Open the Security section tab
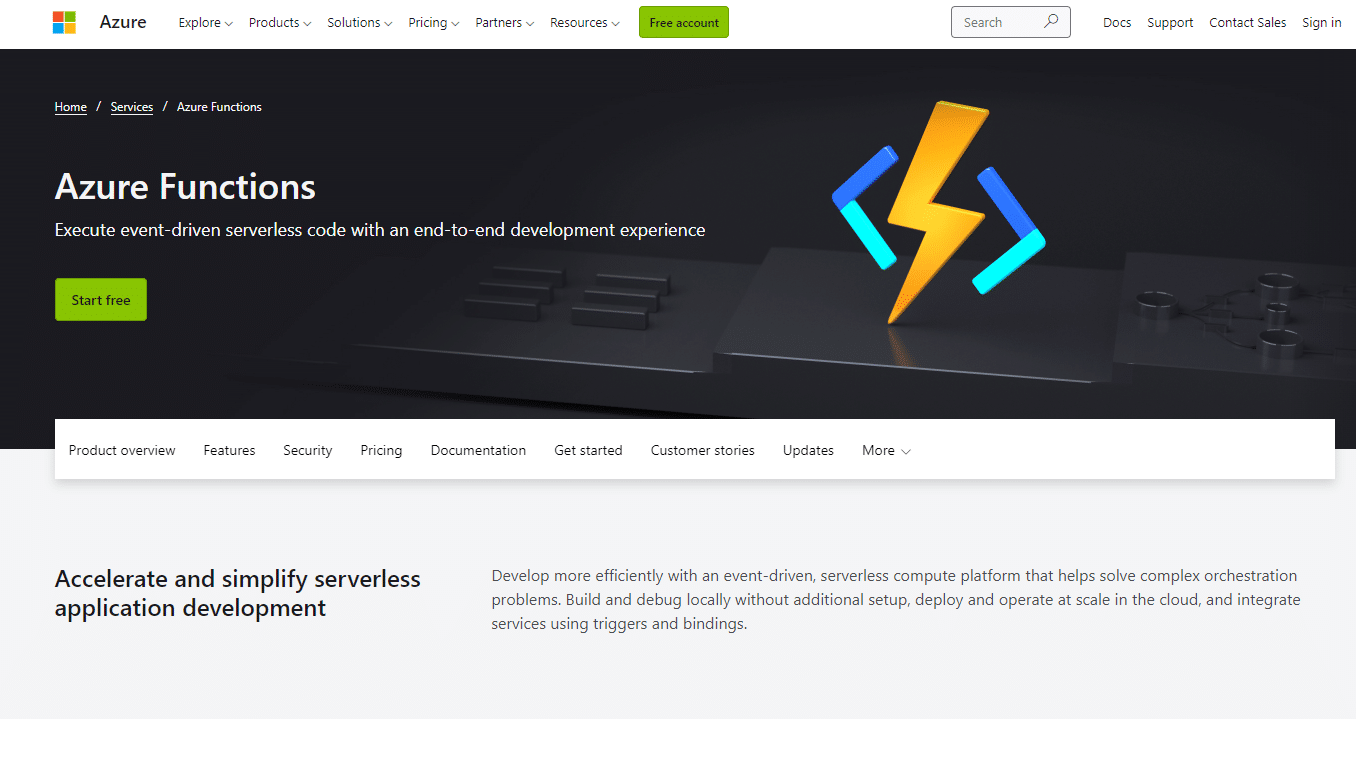This screenshot has width=1356, height=762. tap(307, 450)
